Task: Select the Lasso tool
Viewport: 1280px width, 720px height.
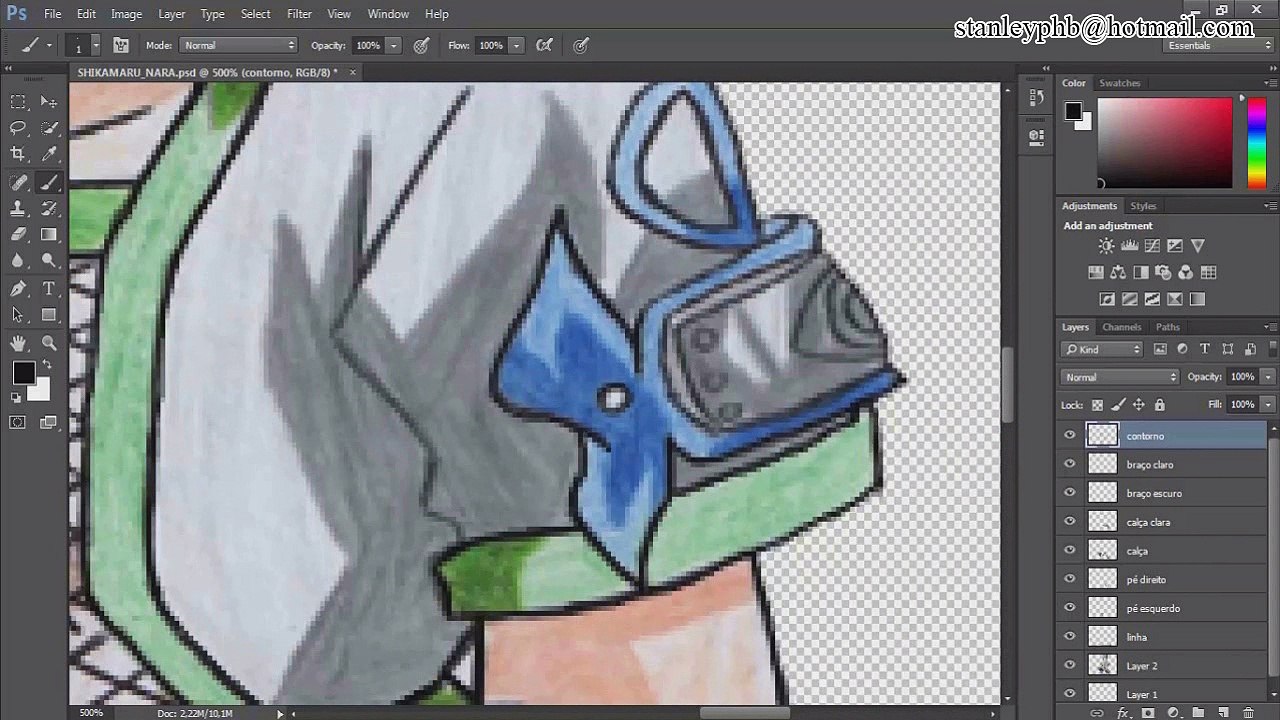Action: 18,128
